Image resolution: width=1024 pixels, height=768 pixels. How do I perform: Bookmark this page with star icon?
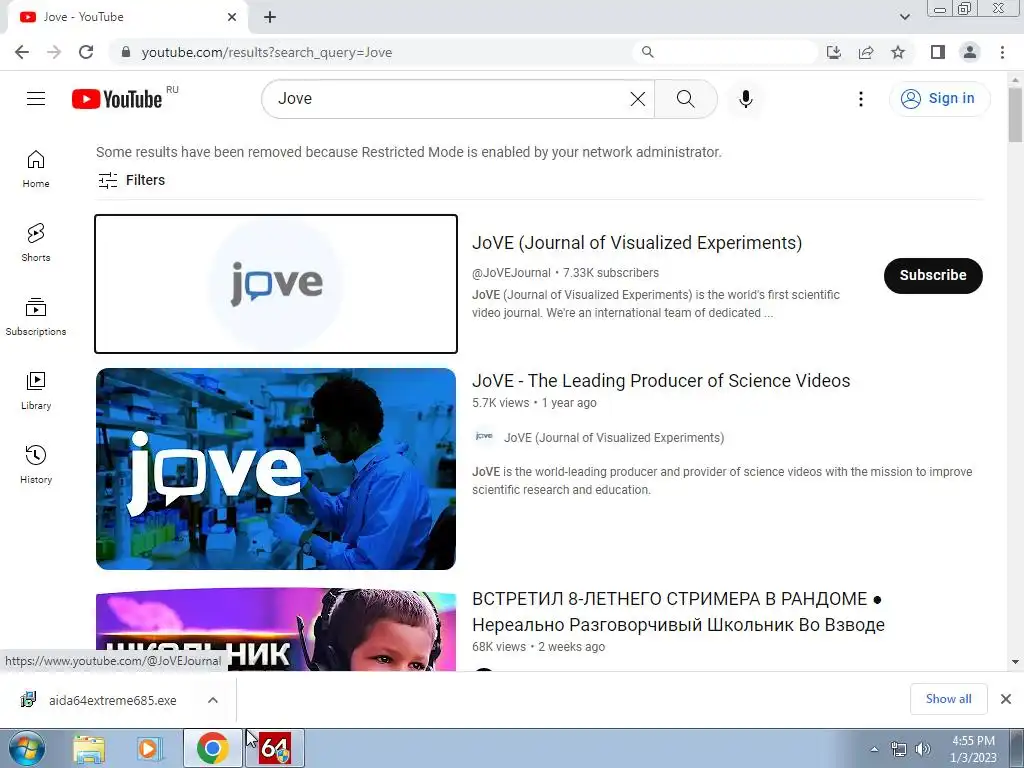[898, 52]
